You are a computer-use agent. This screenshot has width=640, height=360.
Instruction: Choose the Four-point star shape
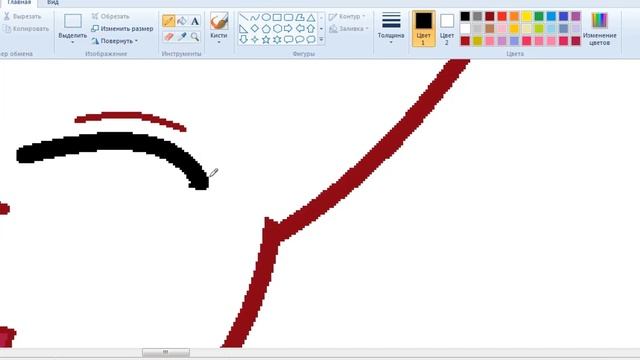(255, 40)
